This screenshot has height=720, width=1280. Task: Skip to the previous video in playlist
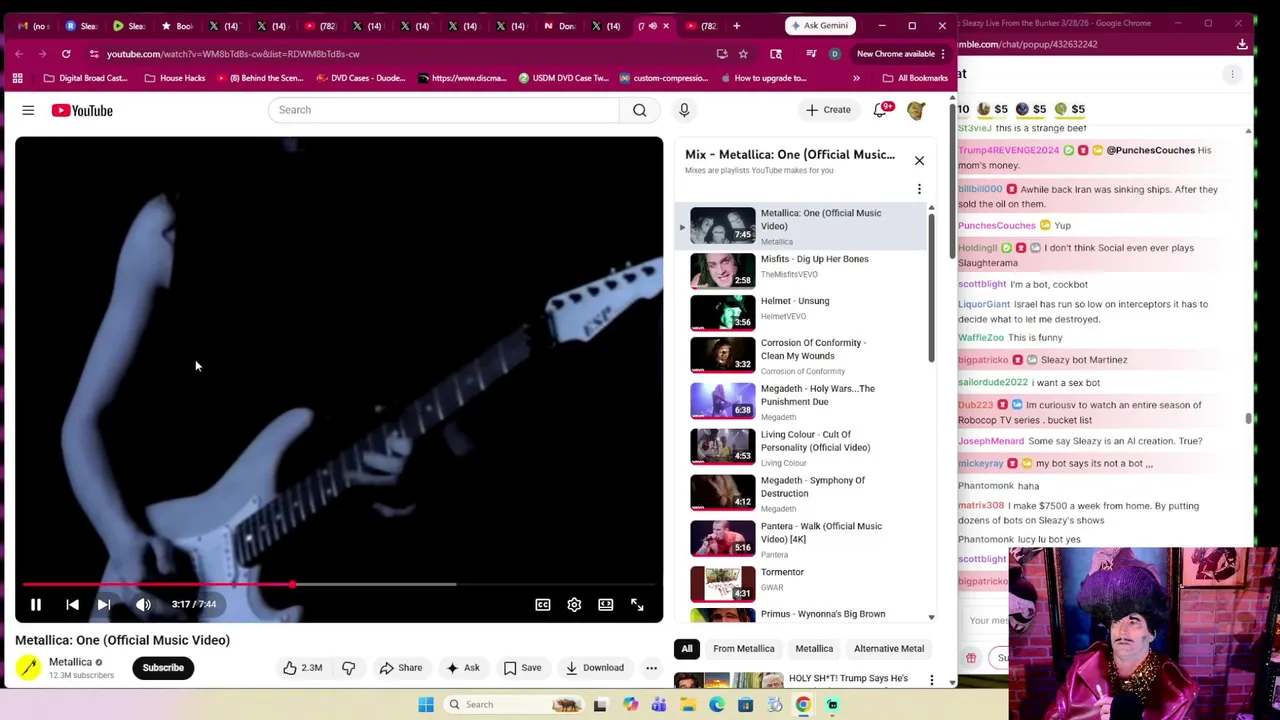point(72,604)
